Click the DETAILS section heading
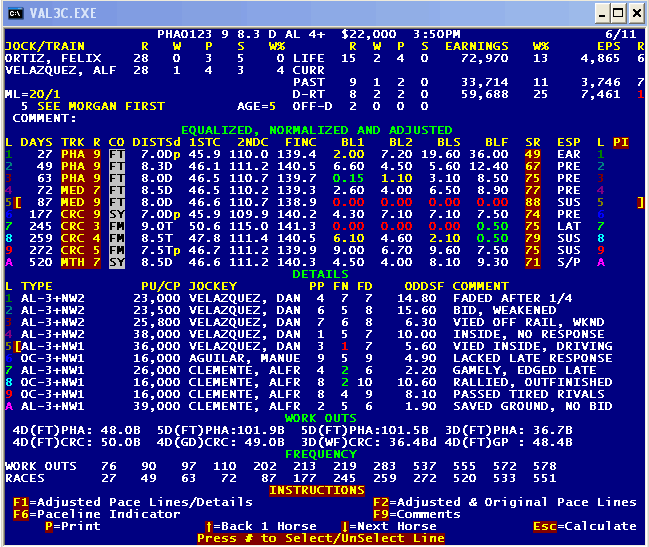The image size is (649, 547). [x=321, y=274]
